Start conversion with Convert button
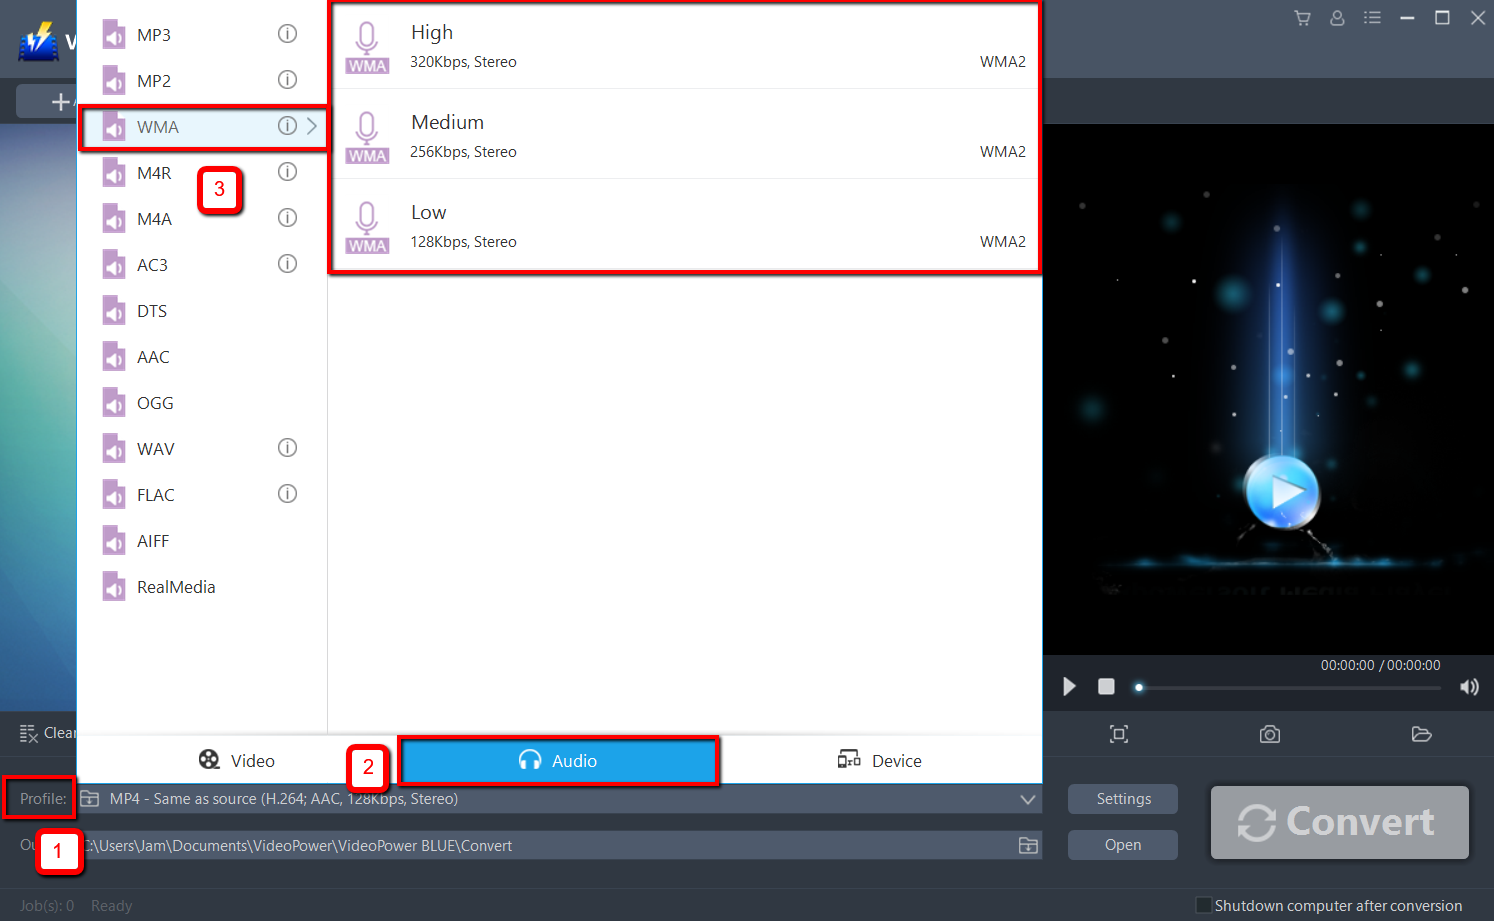 (1339, 822)
